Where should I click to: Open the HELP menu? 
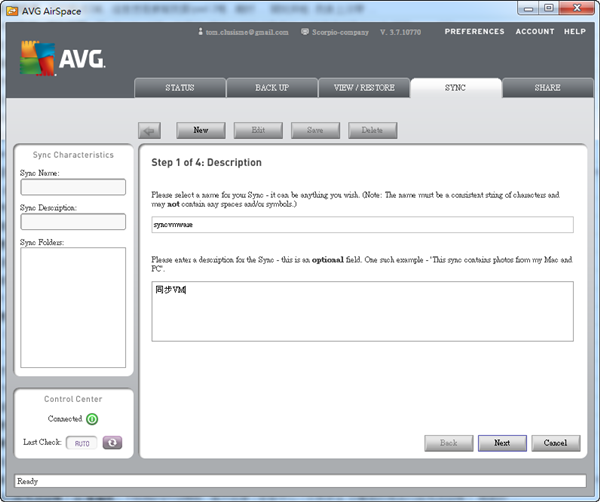pos(575,31)
